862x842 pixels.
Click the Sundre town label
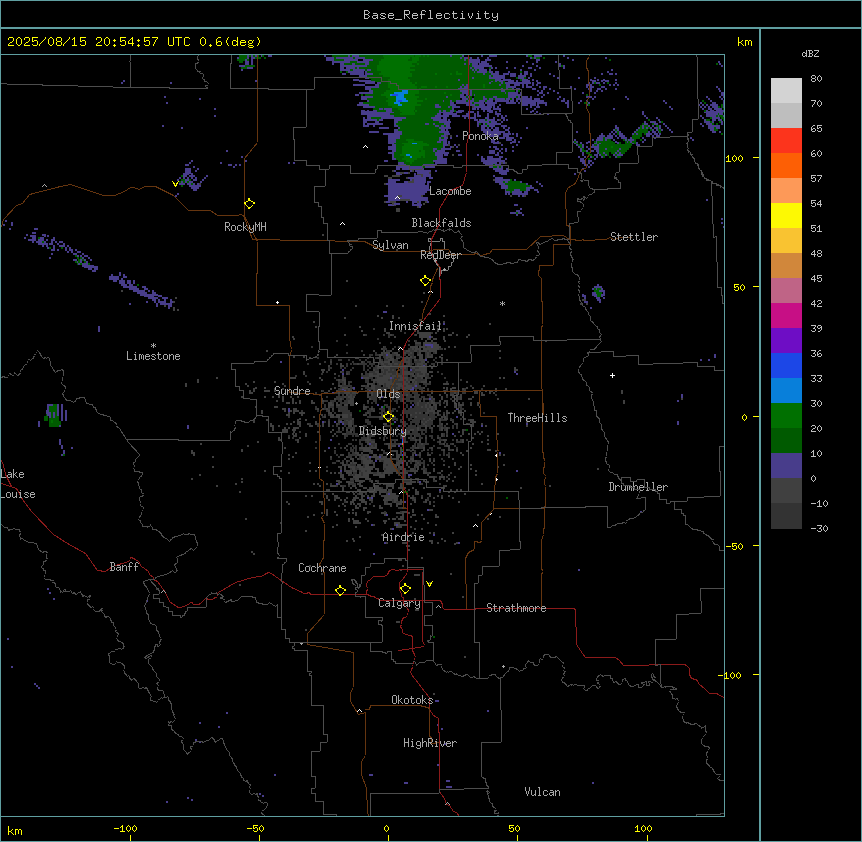point(292,391)
